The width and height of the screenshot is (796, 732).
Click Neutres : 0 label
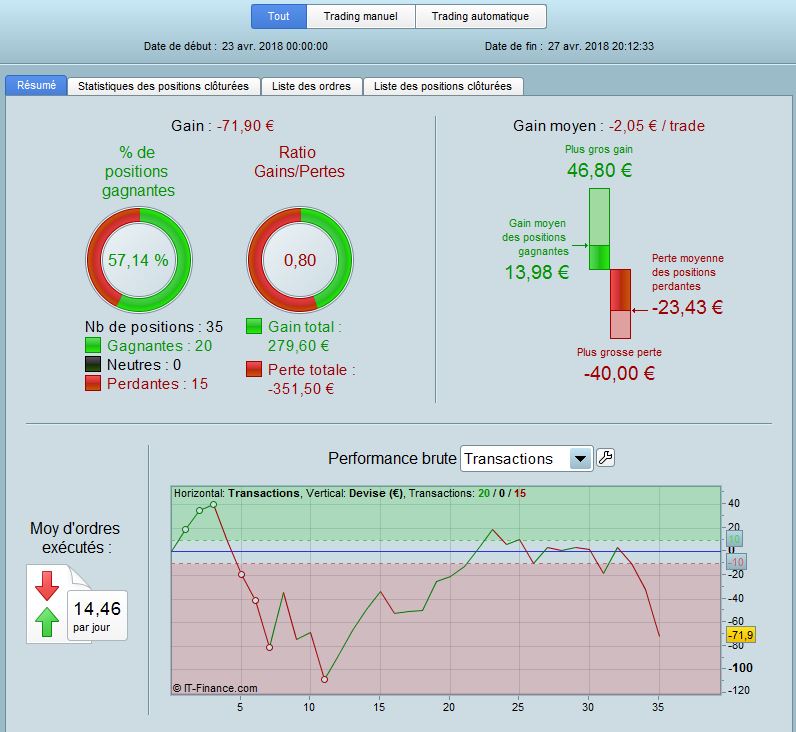tap(144, 364)
